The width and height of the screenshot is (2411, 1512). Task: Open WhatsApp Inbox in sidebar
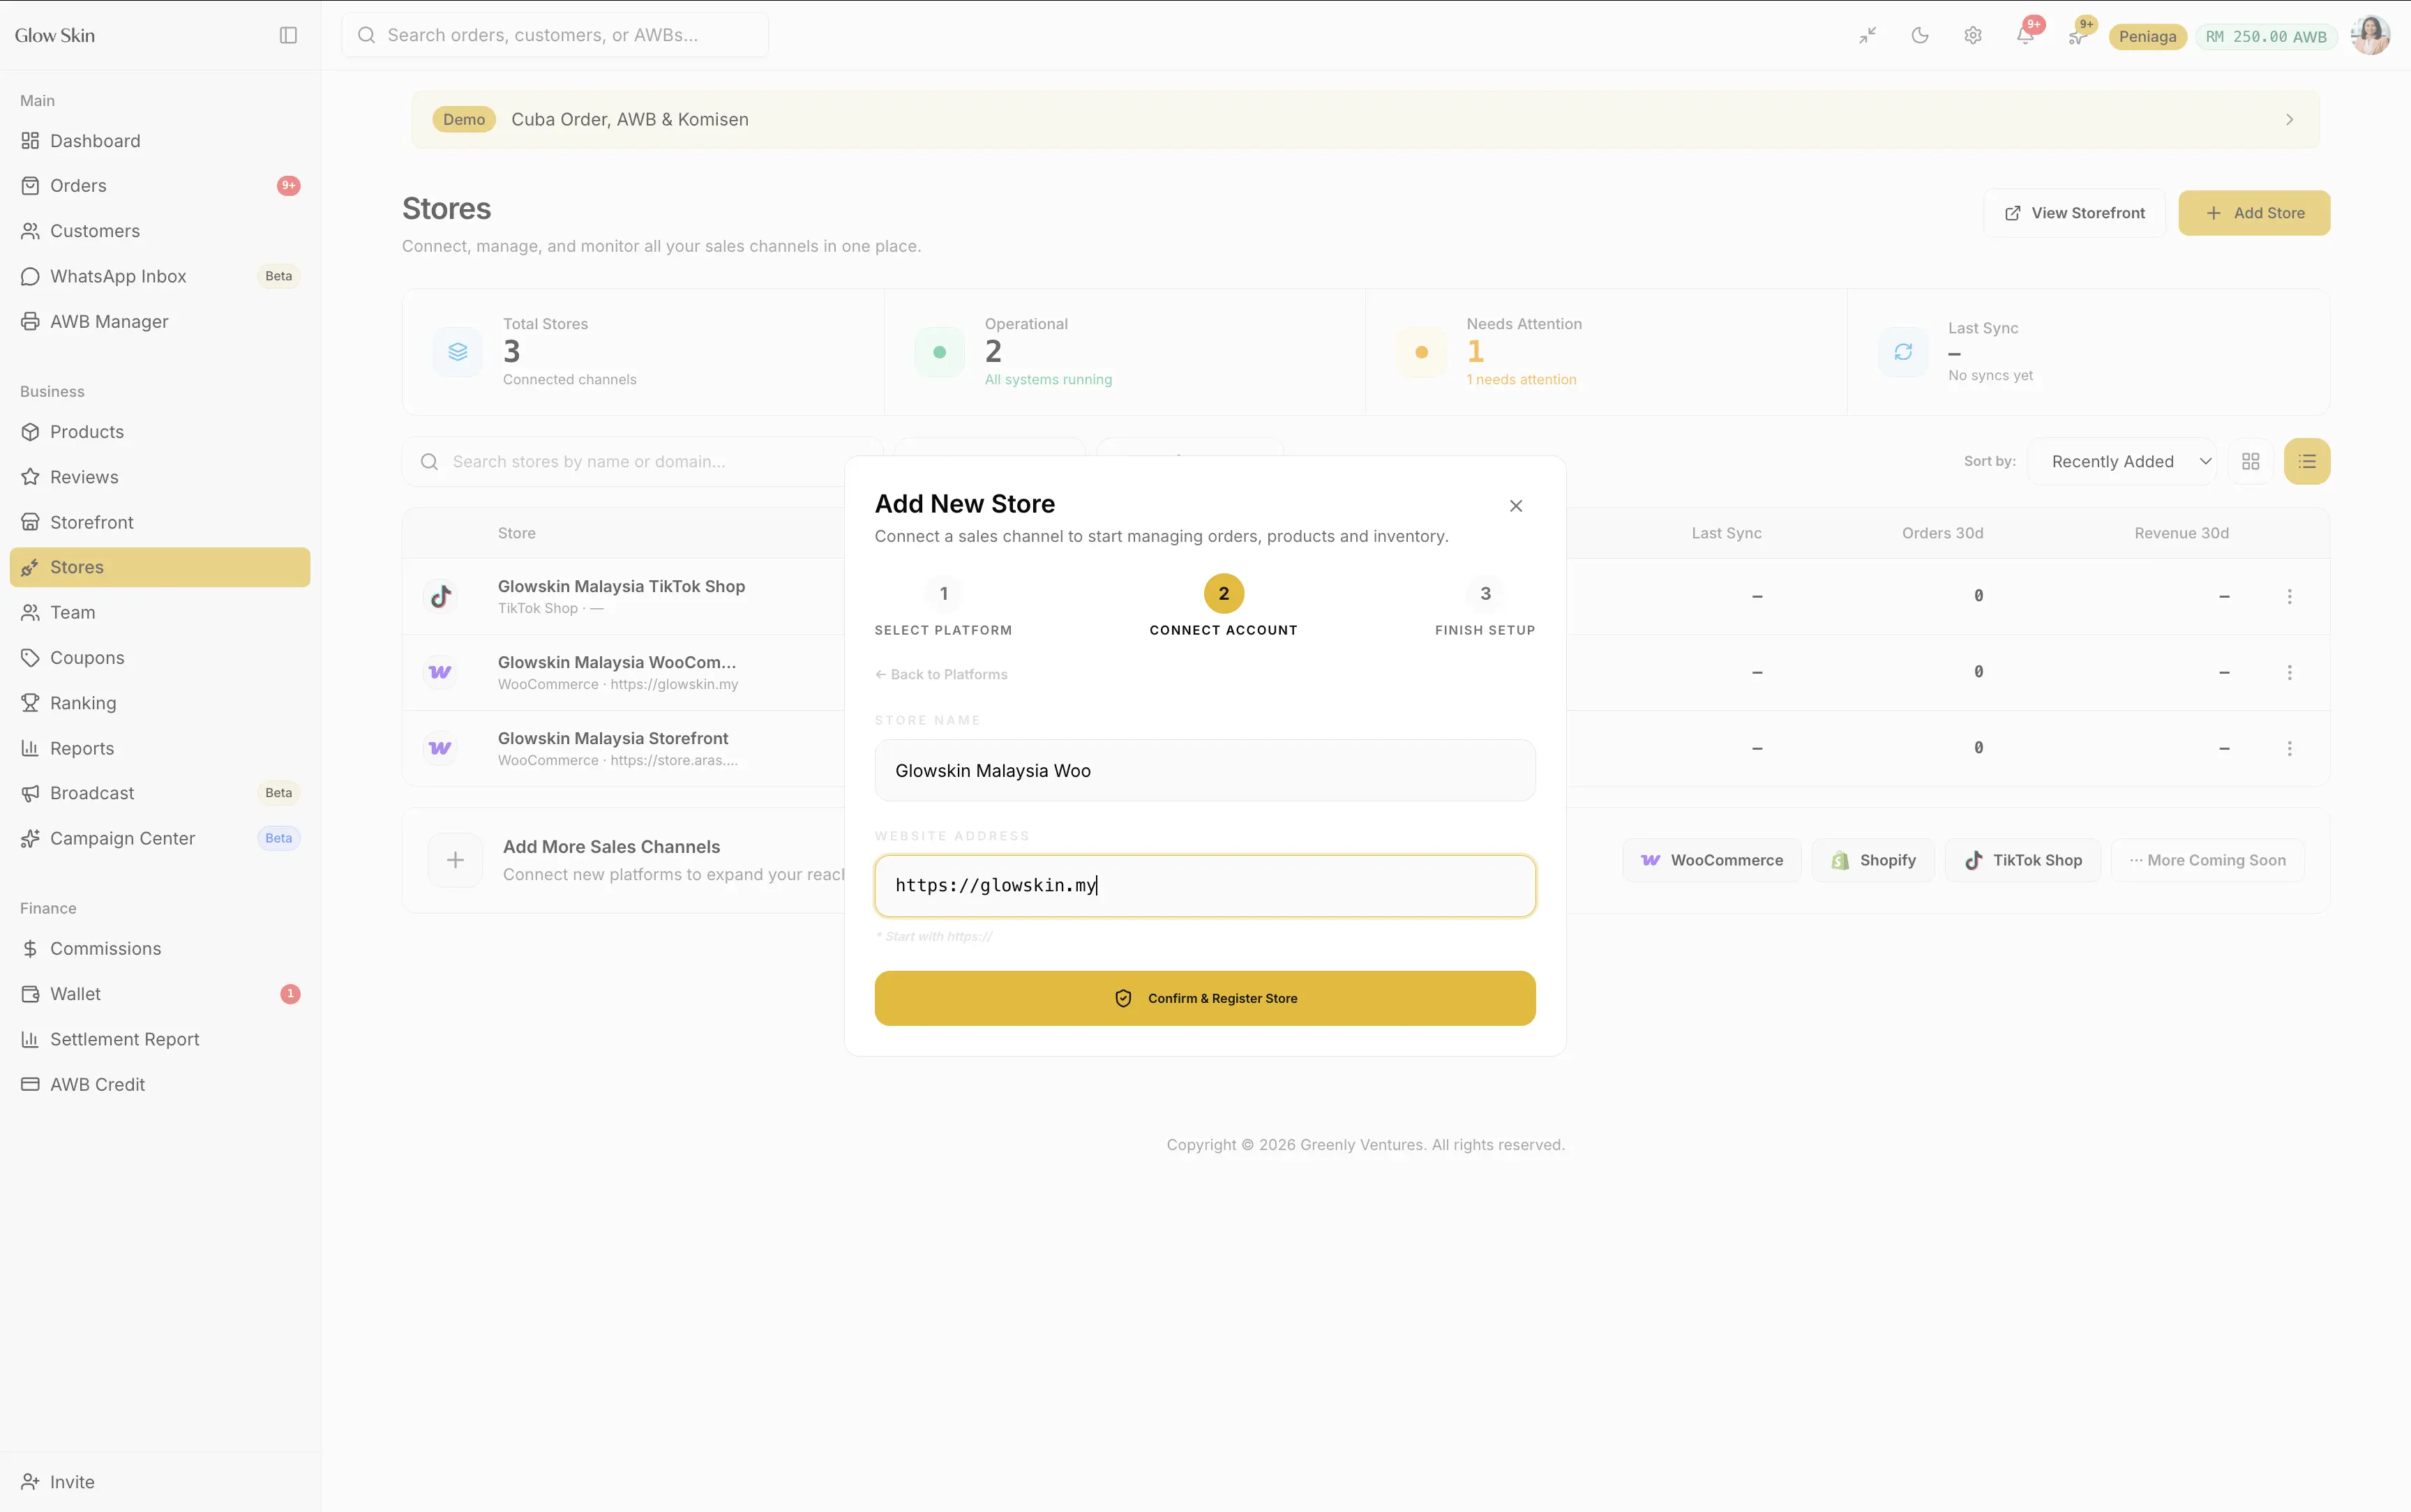(x=160, y=276)
